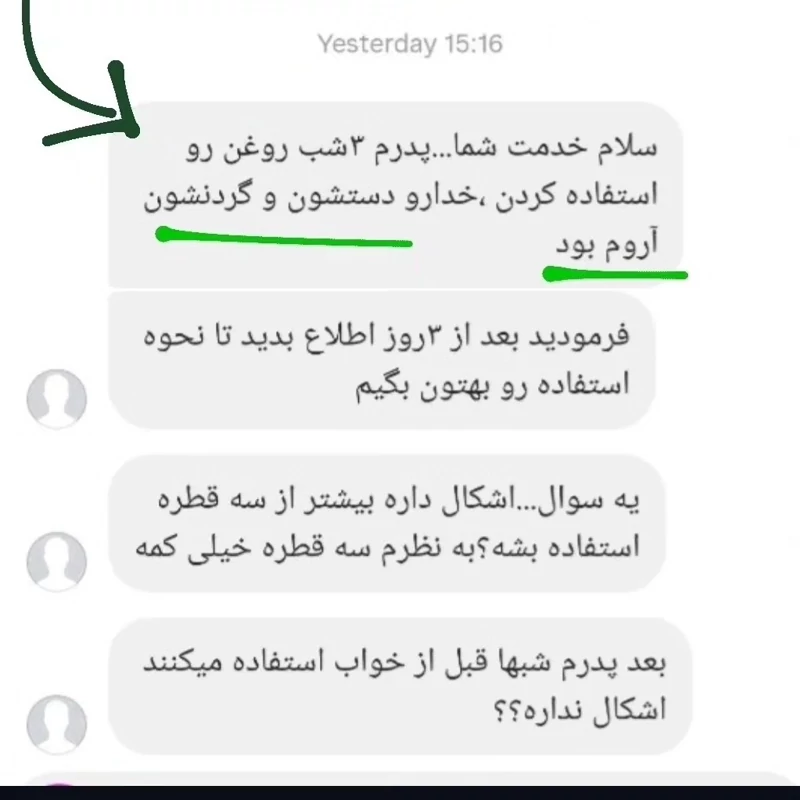The image size is (800, 800).
Task: Click the words آروم بود in first bubble
Action: (x=607, y=244)
